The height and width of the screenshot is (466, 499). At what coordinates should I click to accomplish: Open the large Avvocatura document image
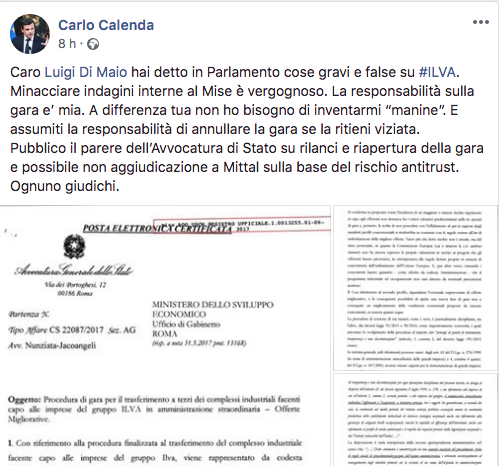165,336
